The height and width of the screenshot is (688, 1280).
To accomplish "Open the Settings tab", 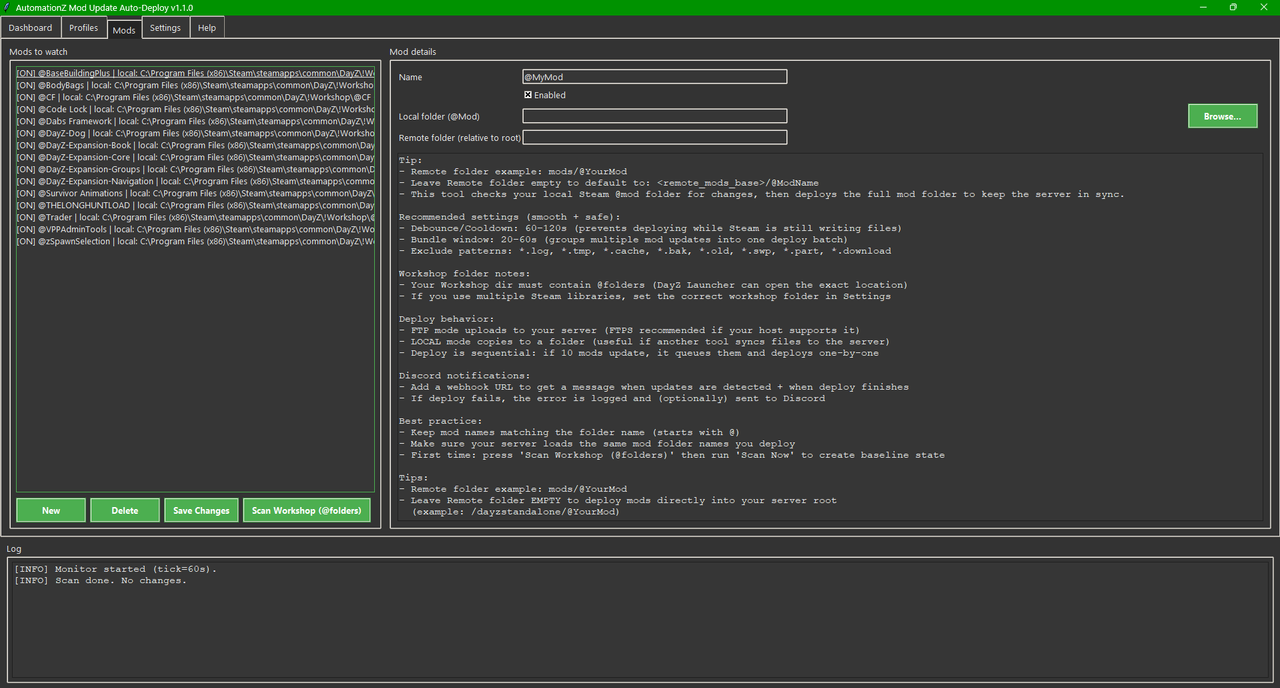I will point(165,28).
